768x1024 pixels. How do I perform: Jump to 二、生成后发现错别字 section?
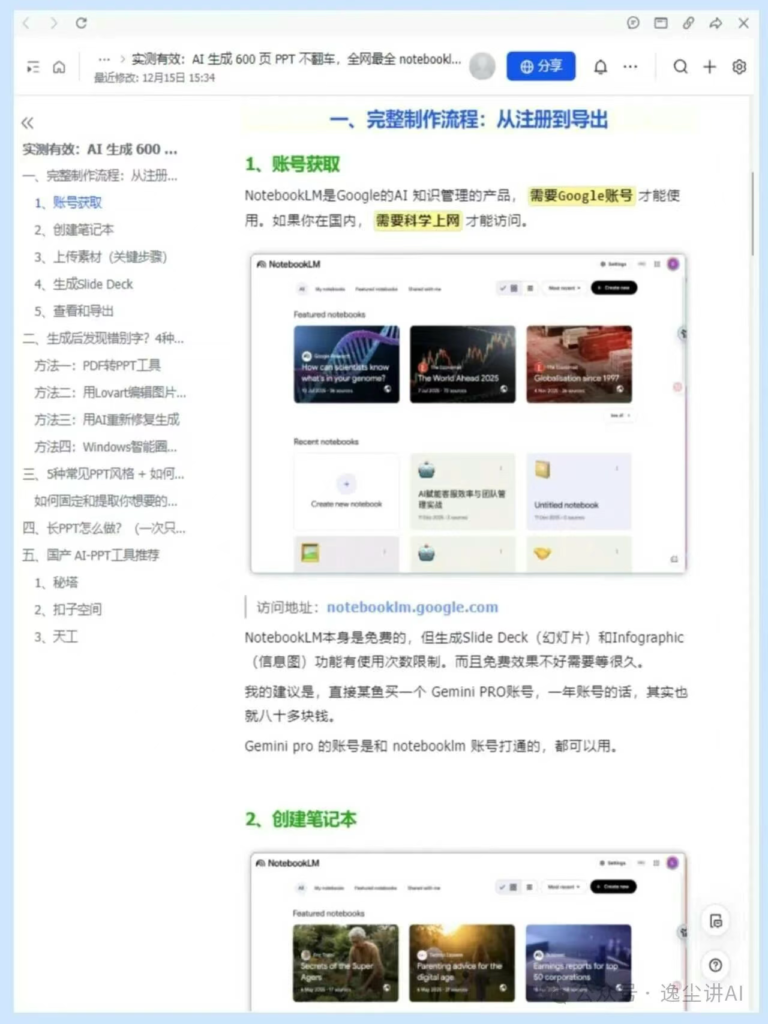click(103, 338)
